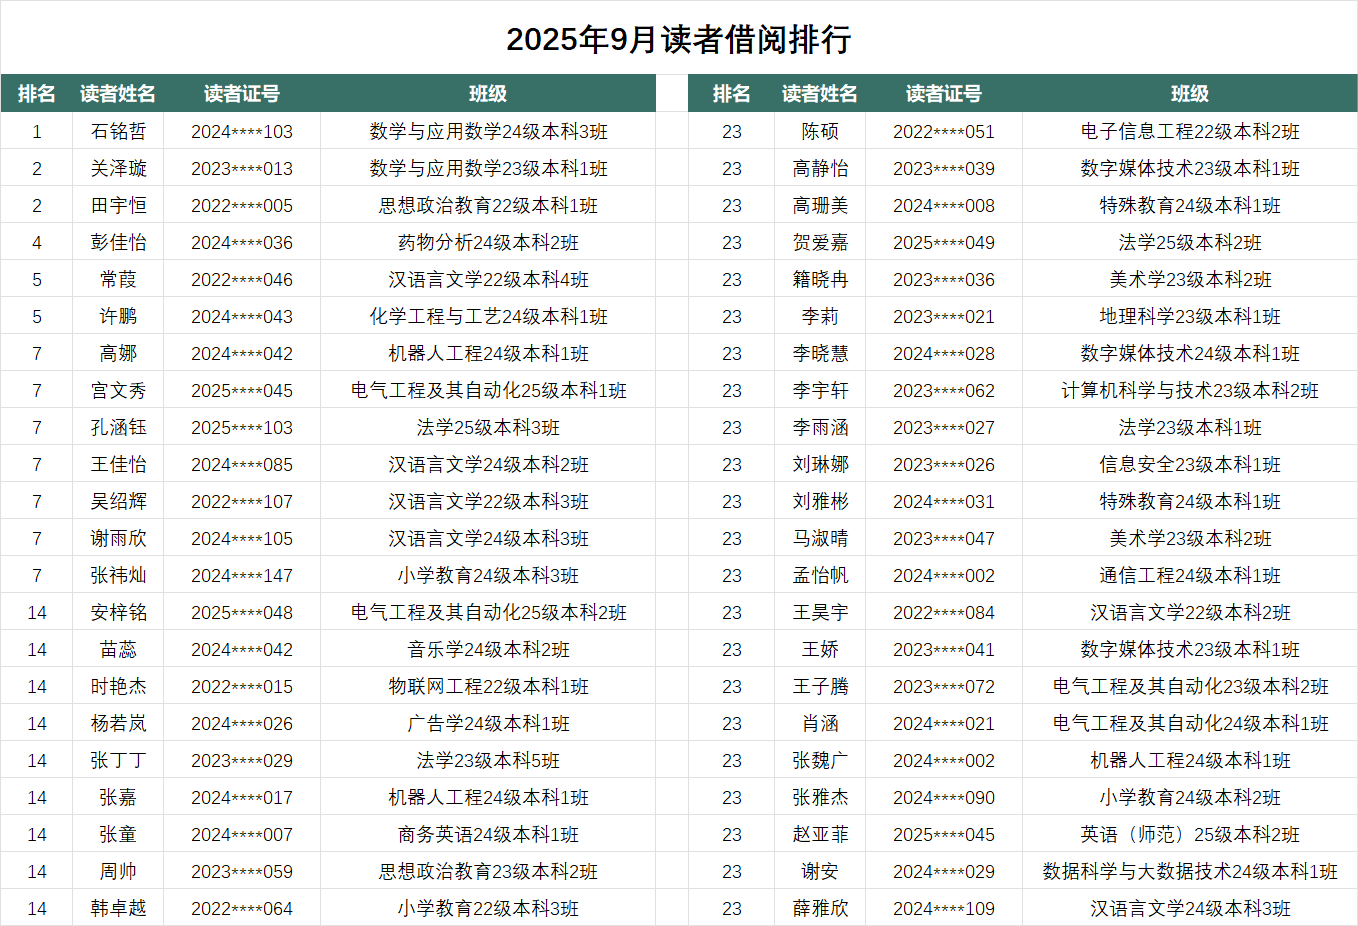Select the name cell 张魏广

[819, 761]
